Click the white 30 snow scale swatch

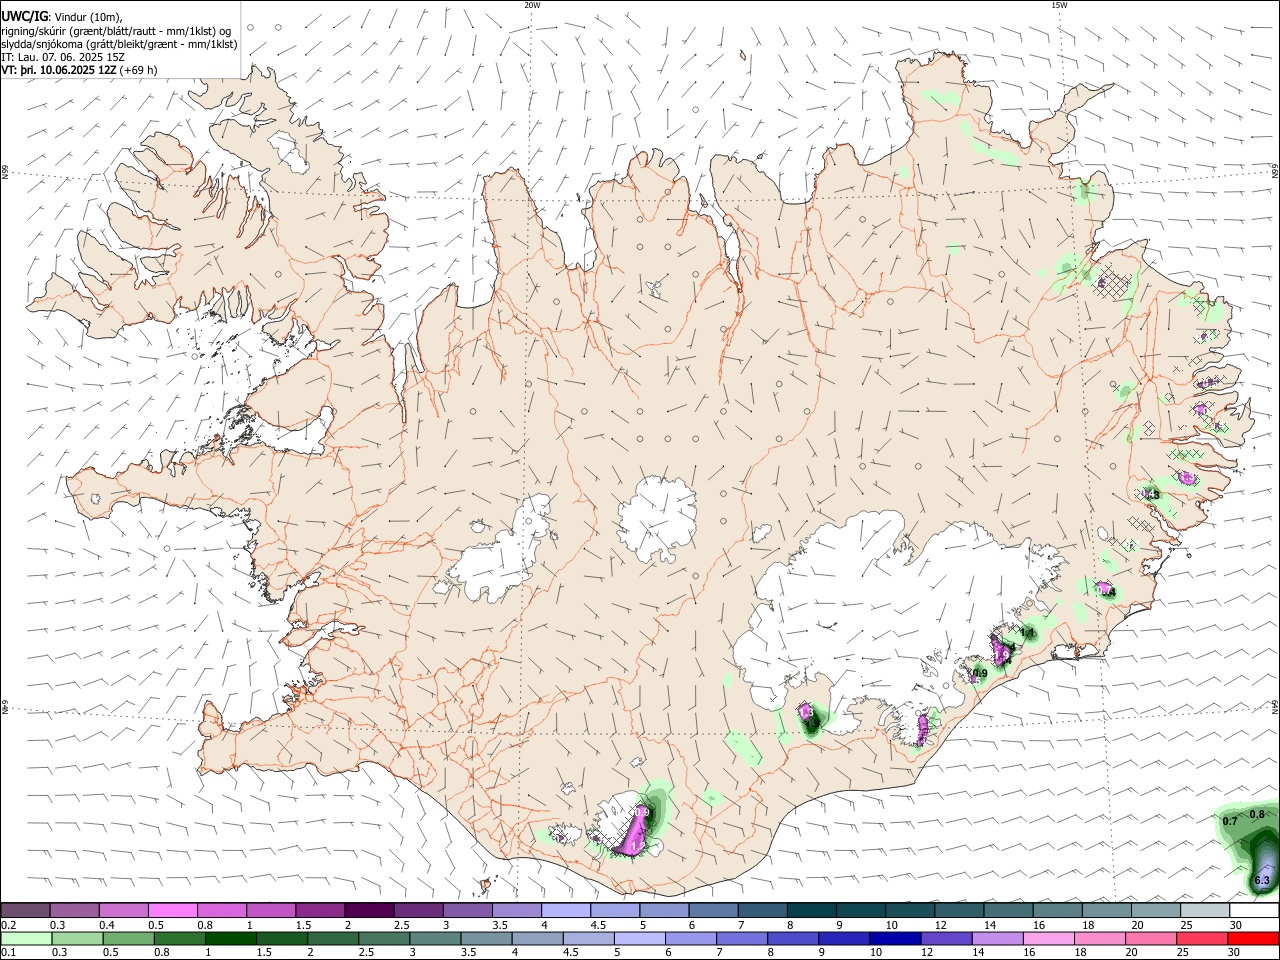coord(1253,910)
